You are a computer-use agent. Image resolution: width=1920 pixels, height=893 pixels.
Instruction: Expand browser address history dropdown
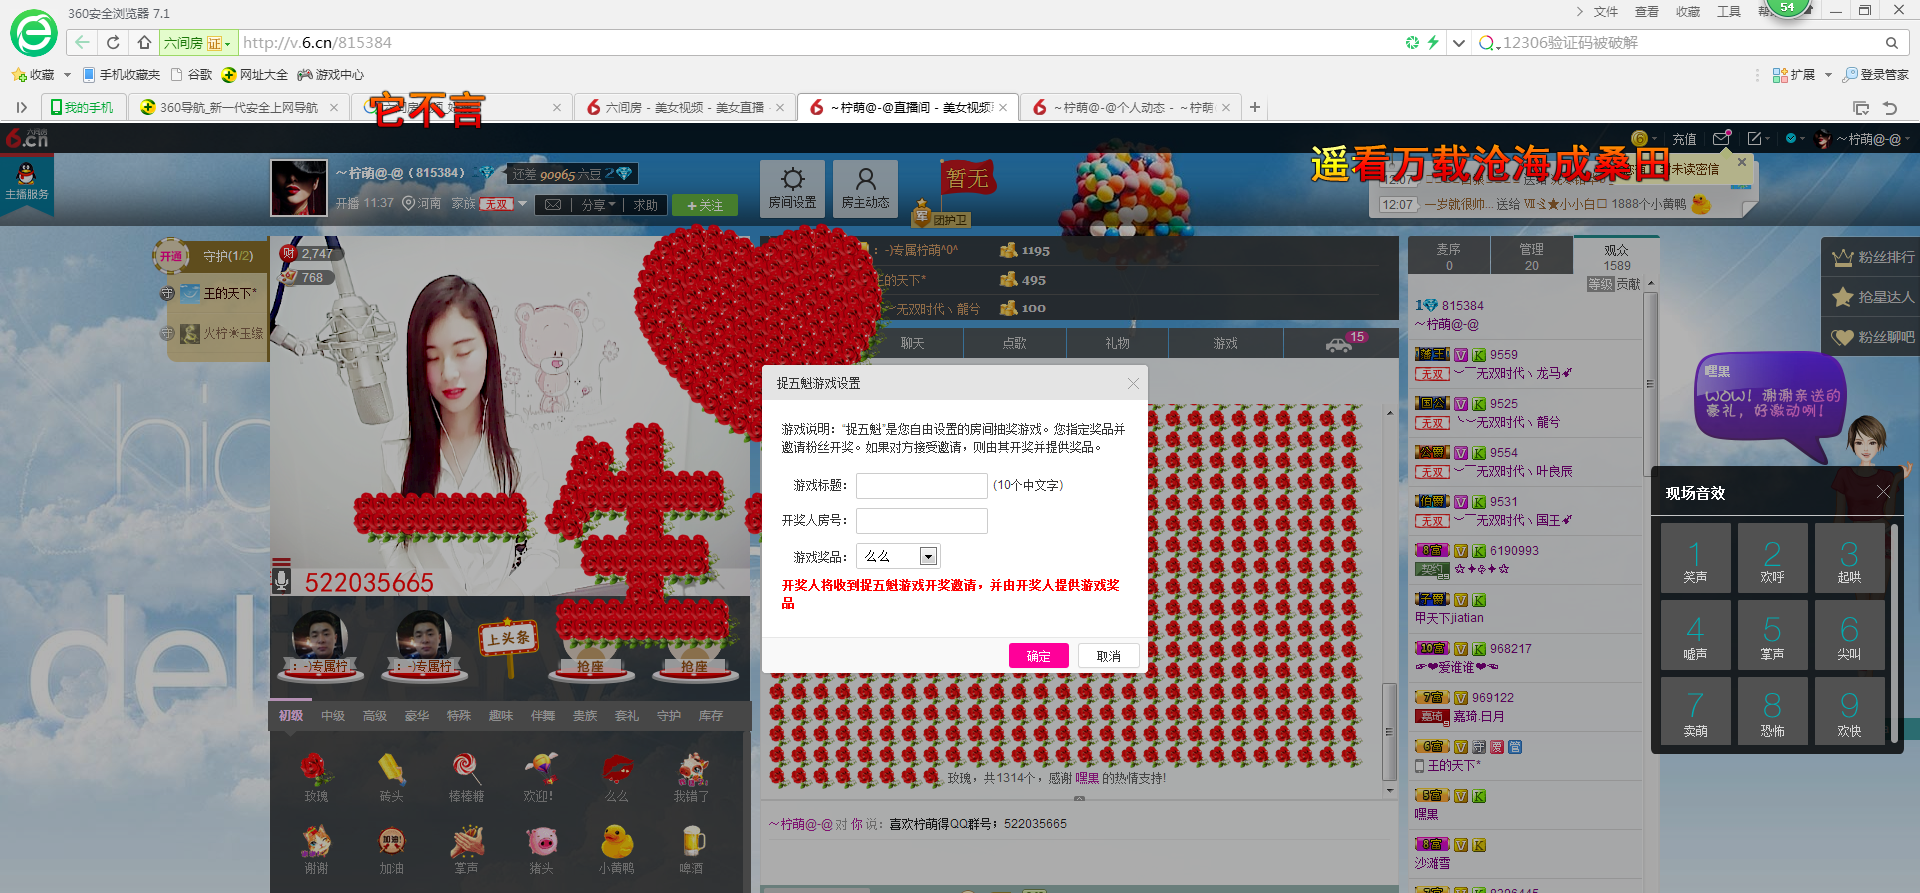[1459, 43]
